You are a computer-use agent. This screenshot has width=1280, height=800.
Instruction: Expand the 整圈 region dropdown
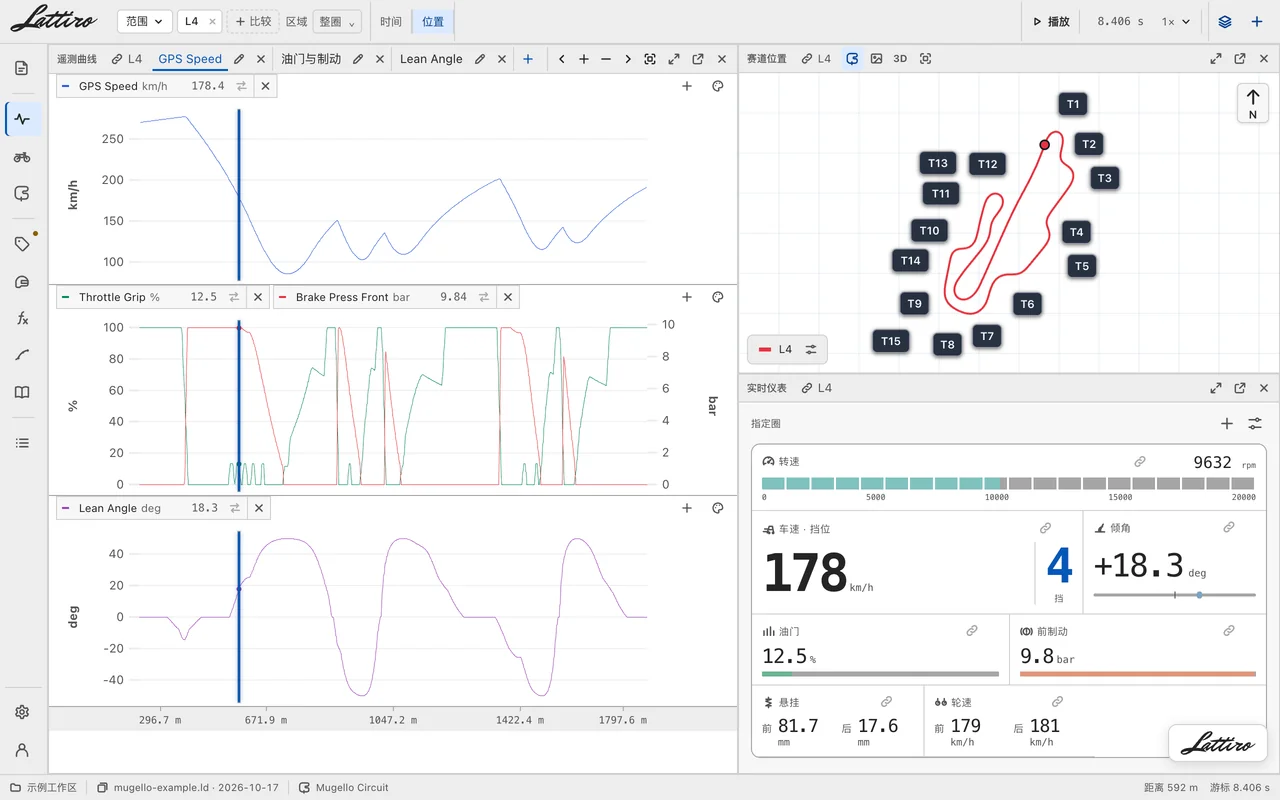337,21
